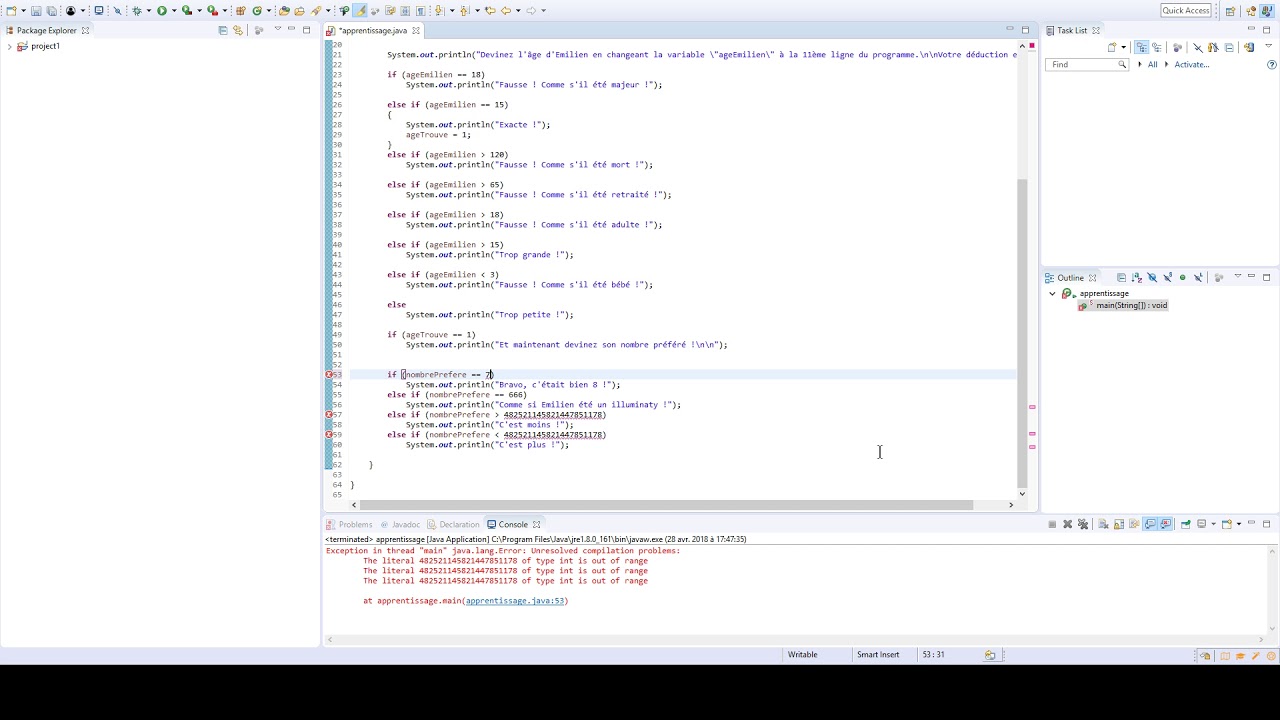Click the Smart Insert status bar entry
The image size is (1280, 720).
[x=877, y=655]
